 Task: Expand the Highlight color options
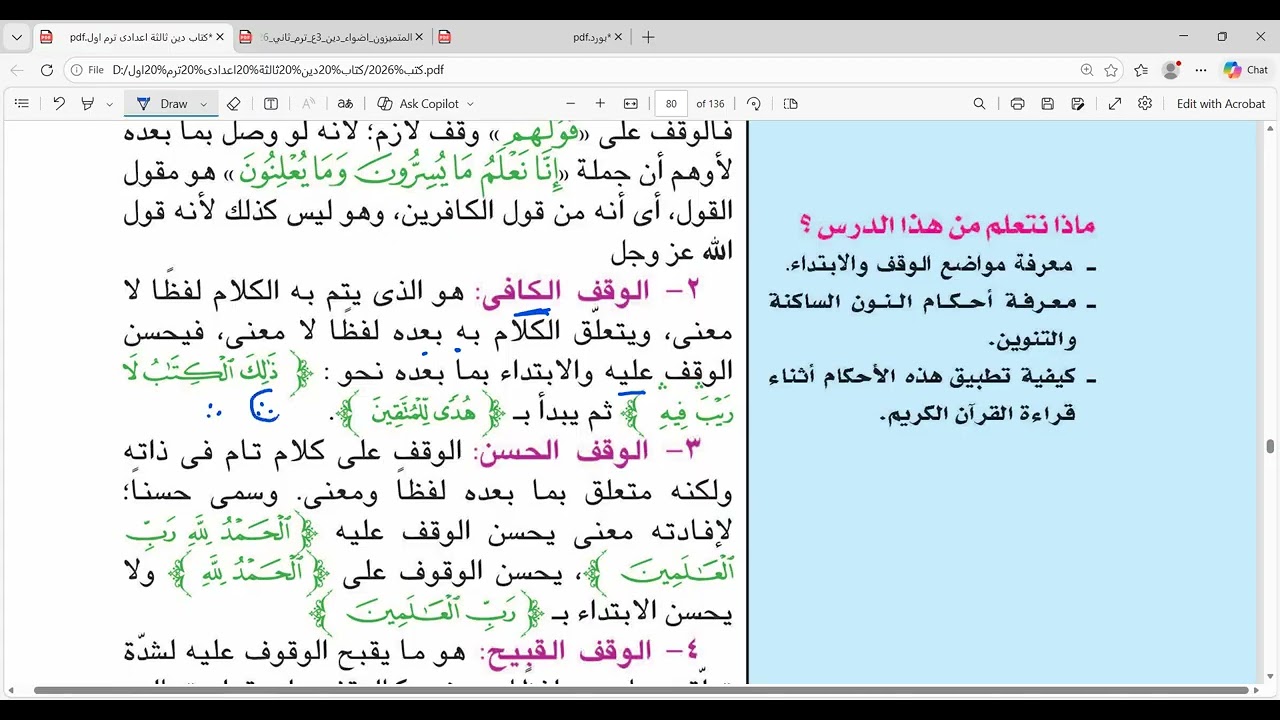[x=108, y=104]
